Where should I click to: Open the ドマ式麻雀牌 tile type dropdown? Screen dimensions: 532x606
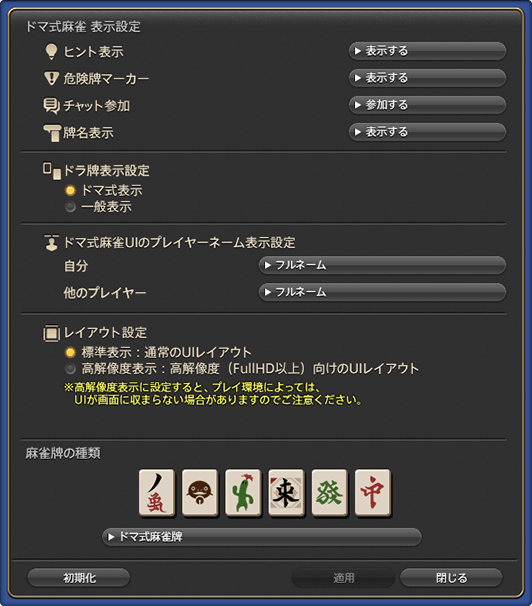pos(262,537)
